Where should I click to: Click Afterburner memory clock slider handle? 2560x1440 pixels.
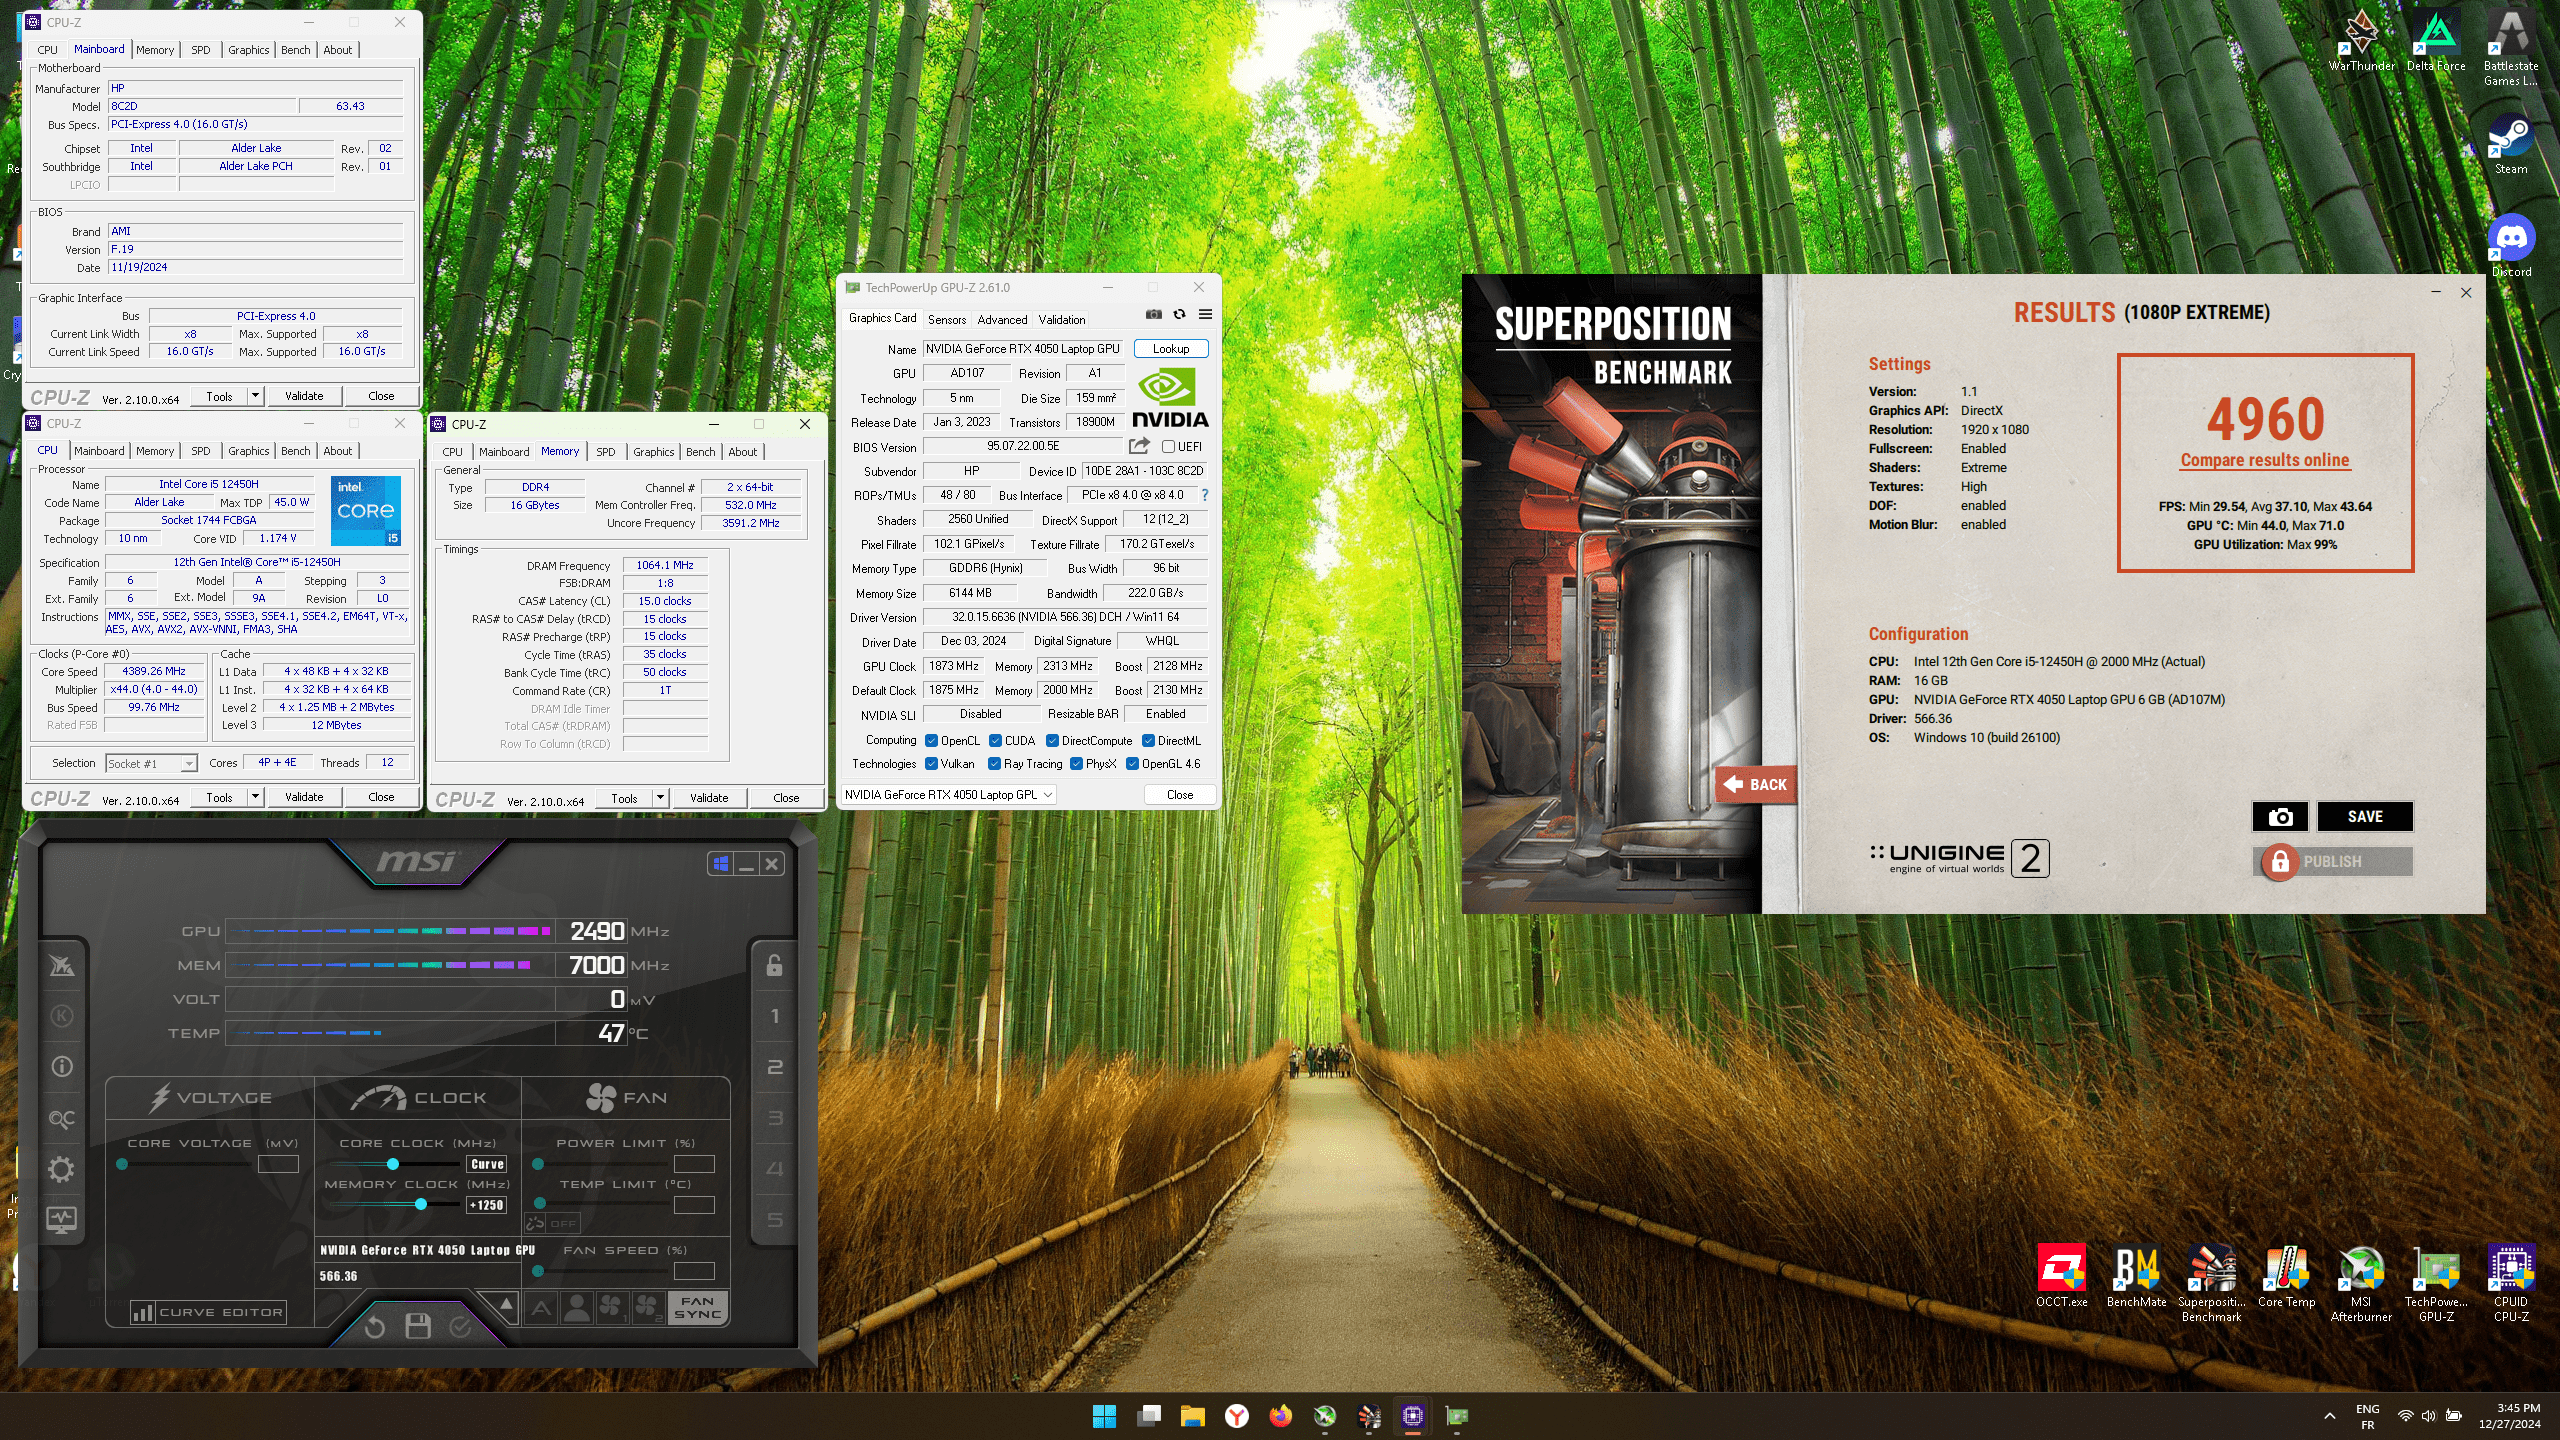click(421, 1204)
